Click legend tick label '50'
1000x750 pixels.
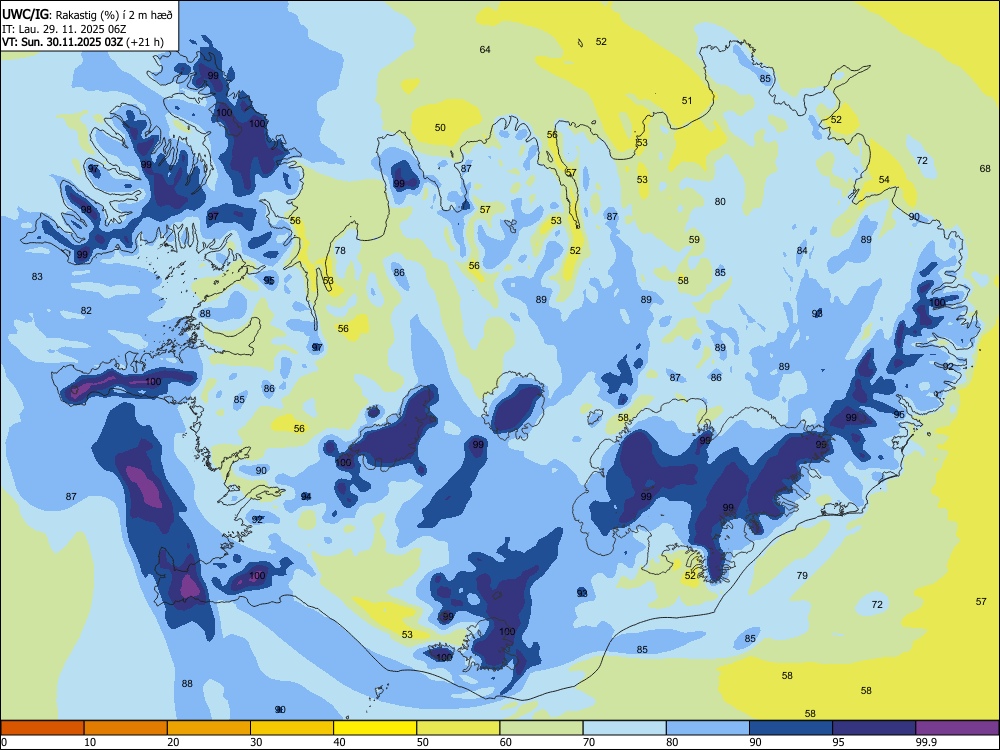coord(422,742)
